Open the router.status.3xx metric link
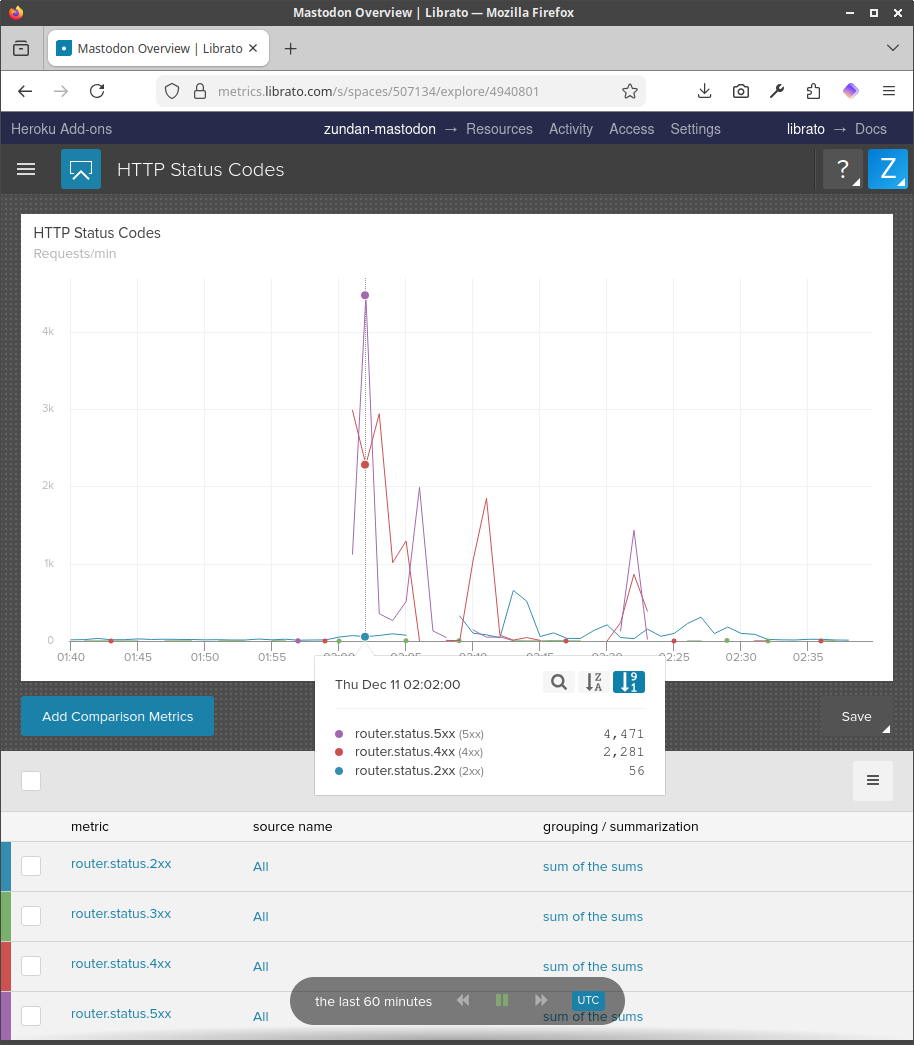The width and height of the screenshot is (914, 1045). [x=121, y=914]
